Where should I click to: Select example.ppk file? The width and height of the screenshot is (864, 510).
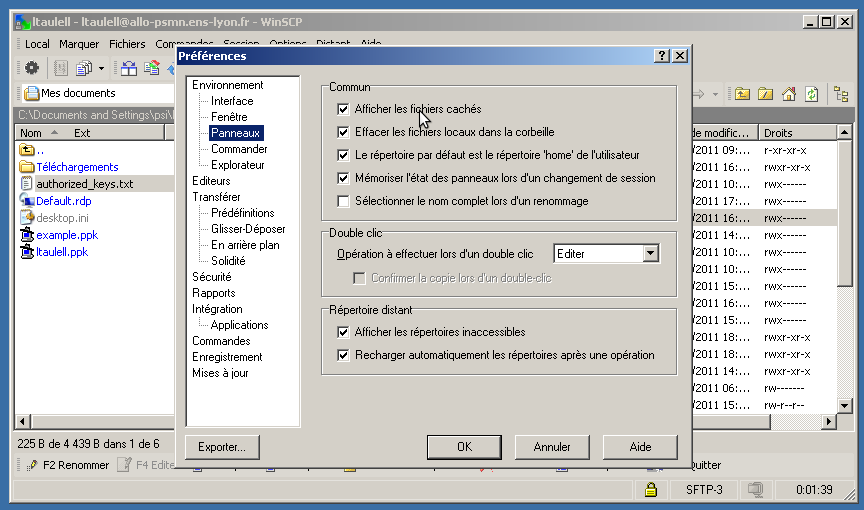tap(67, 235)
